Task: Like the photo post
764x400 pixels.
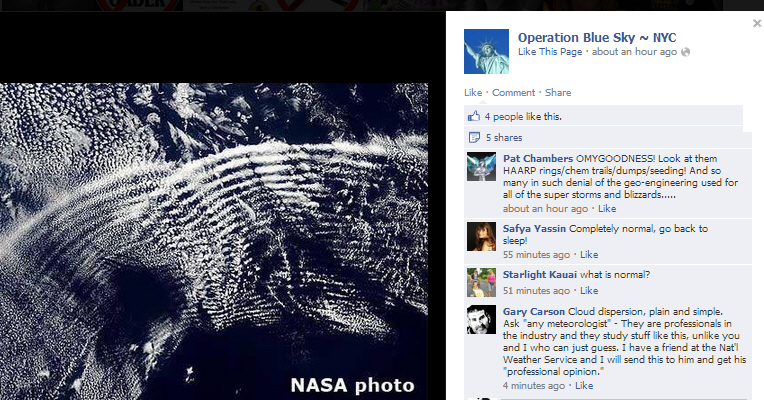Action: coord(473,93)
